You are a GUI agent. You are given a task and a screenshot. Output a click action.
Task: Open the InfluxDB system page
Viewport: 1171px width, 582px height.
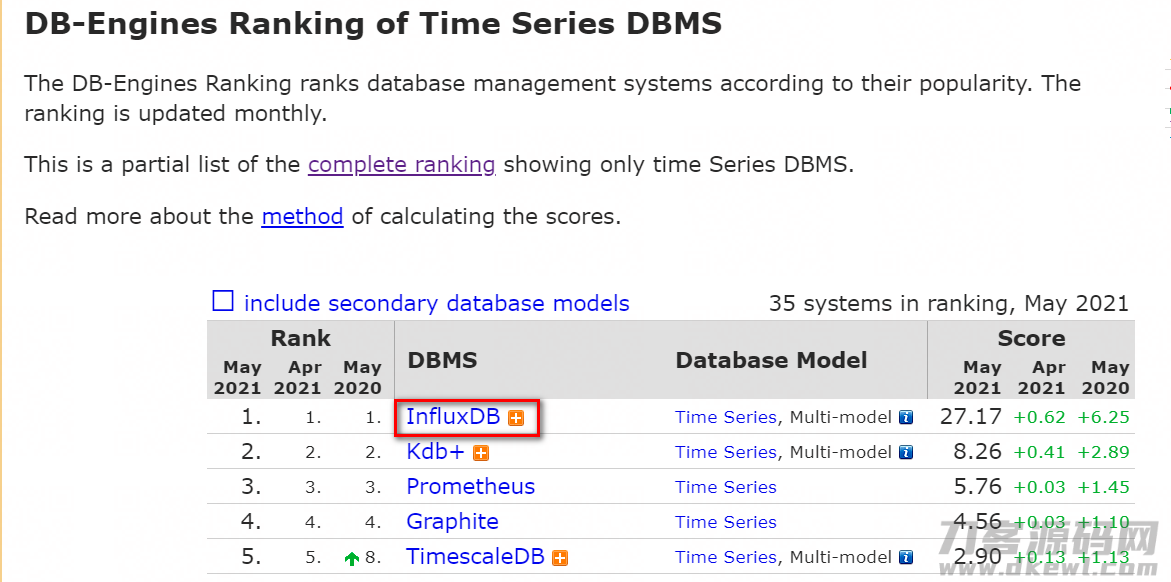453,416
